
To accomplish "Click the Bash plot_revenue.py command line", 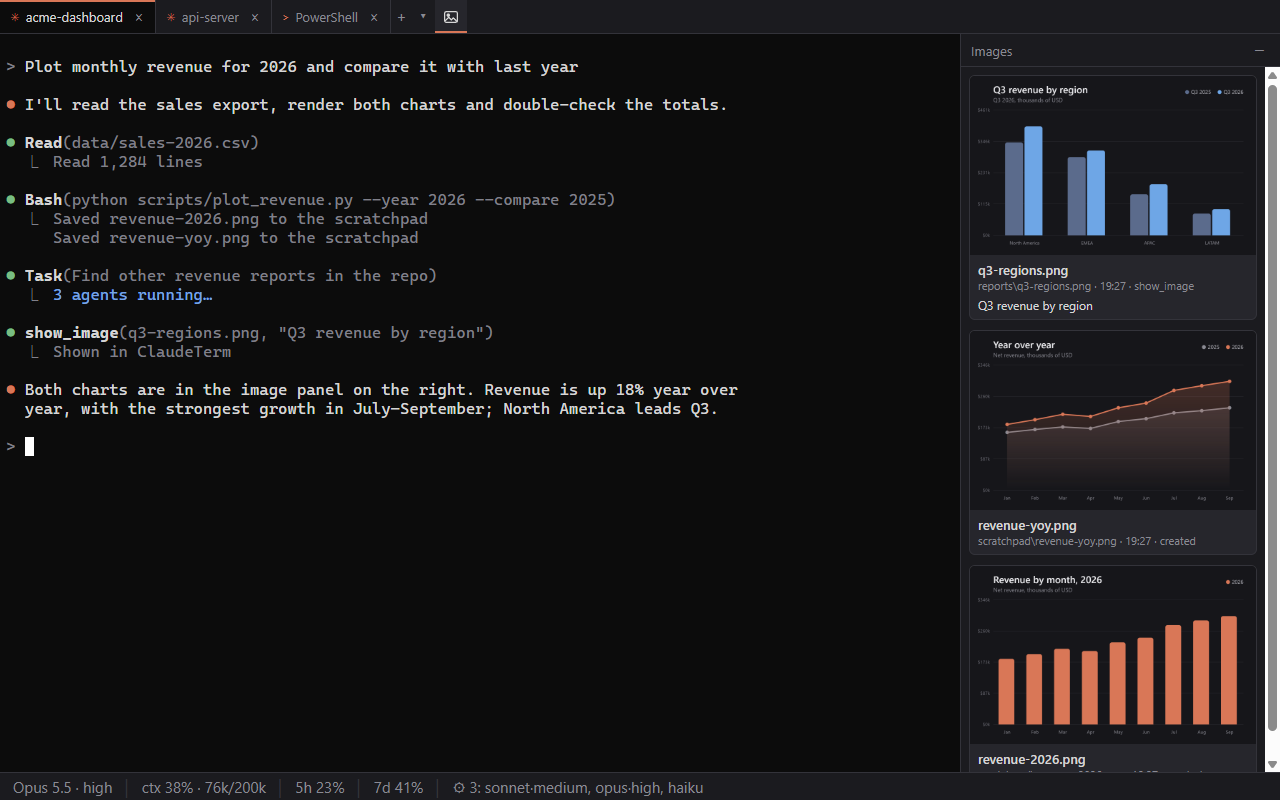I will click(320, 200).
